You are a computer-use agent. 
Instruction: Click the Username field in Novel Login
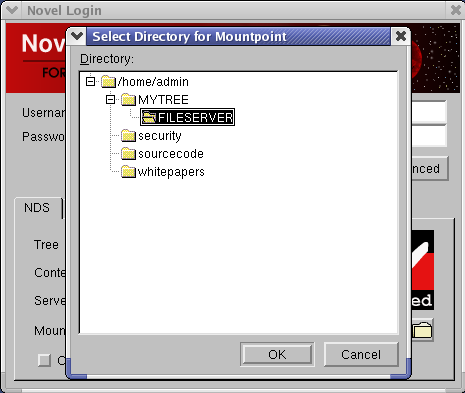pos(429,112)
